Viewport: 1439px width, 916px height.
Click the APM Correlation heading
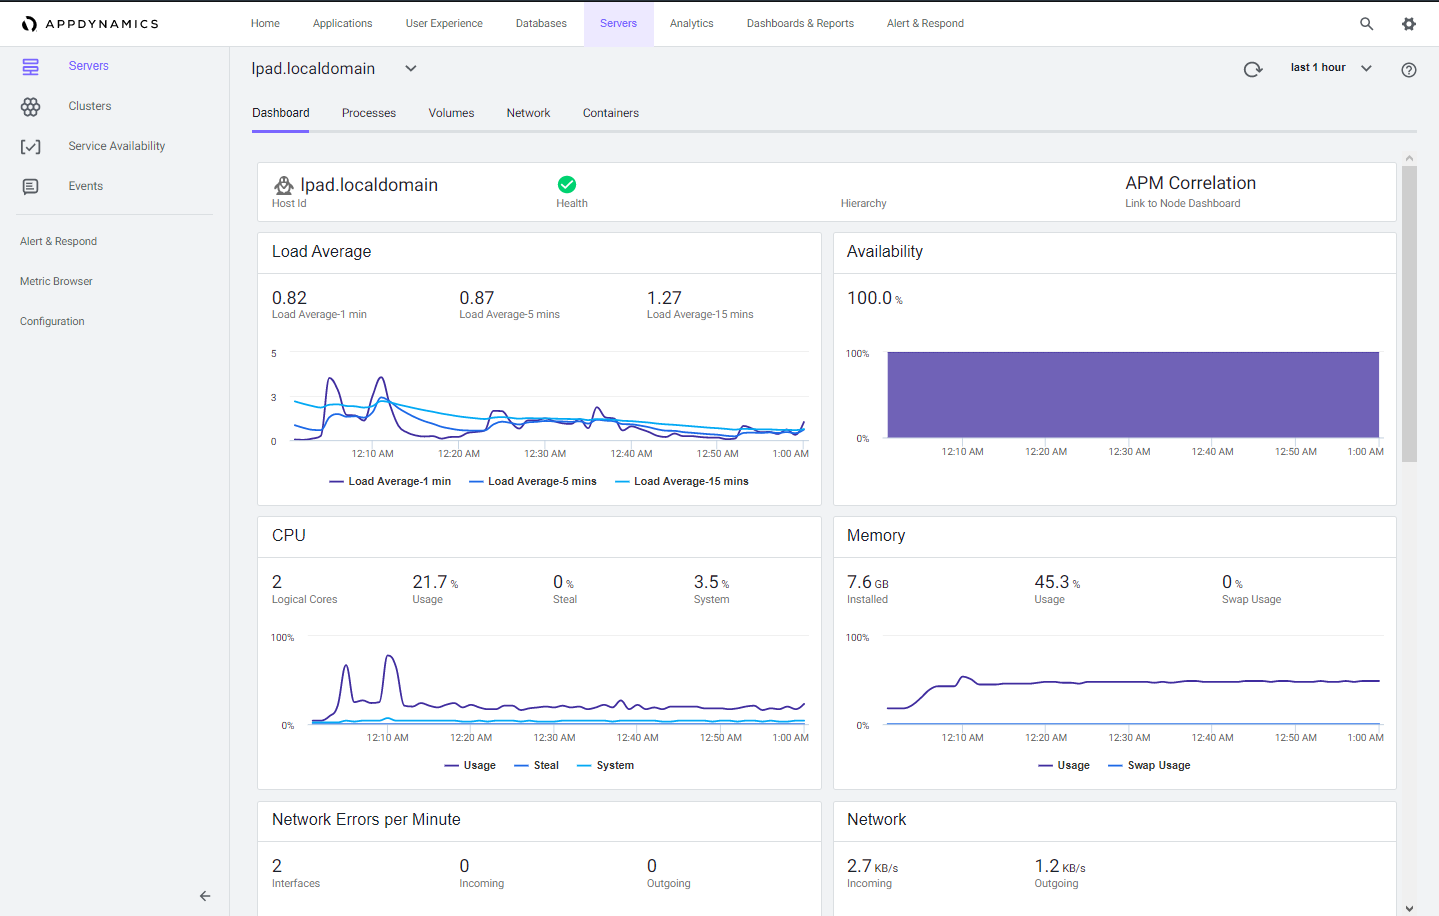coord(1190,183)
